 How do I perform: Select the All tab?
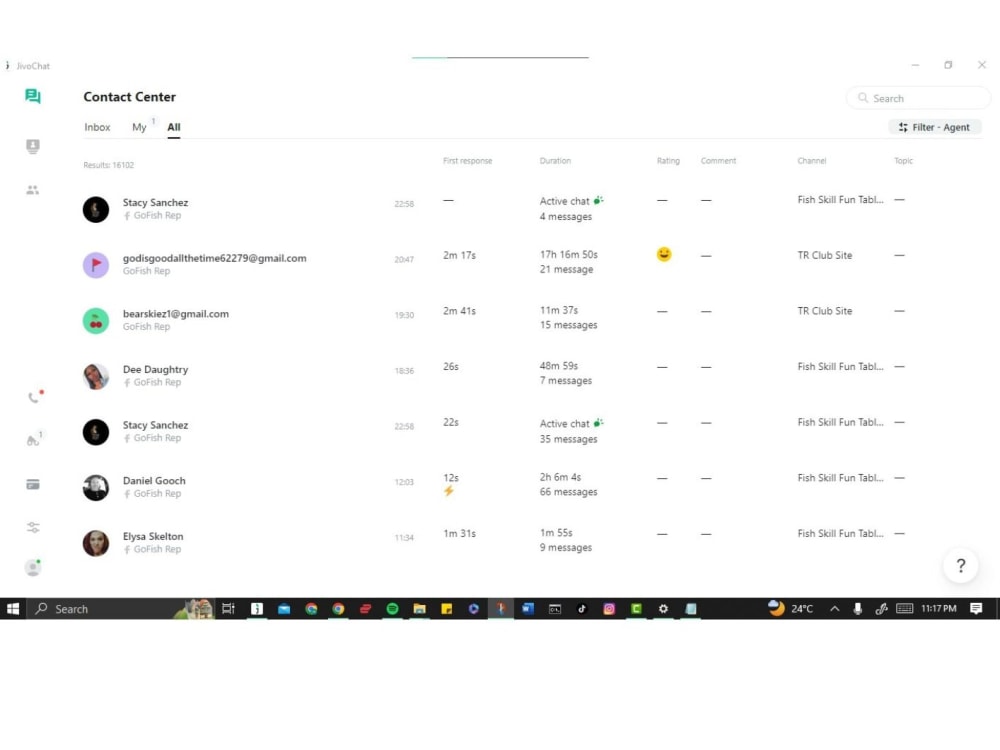pos(174,127)
